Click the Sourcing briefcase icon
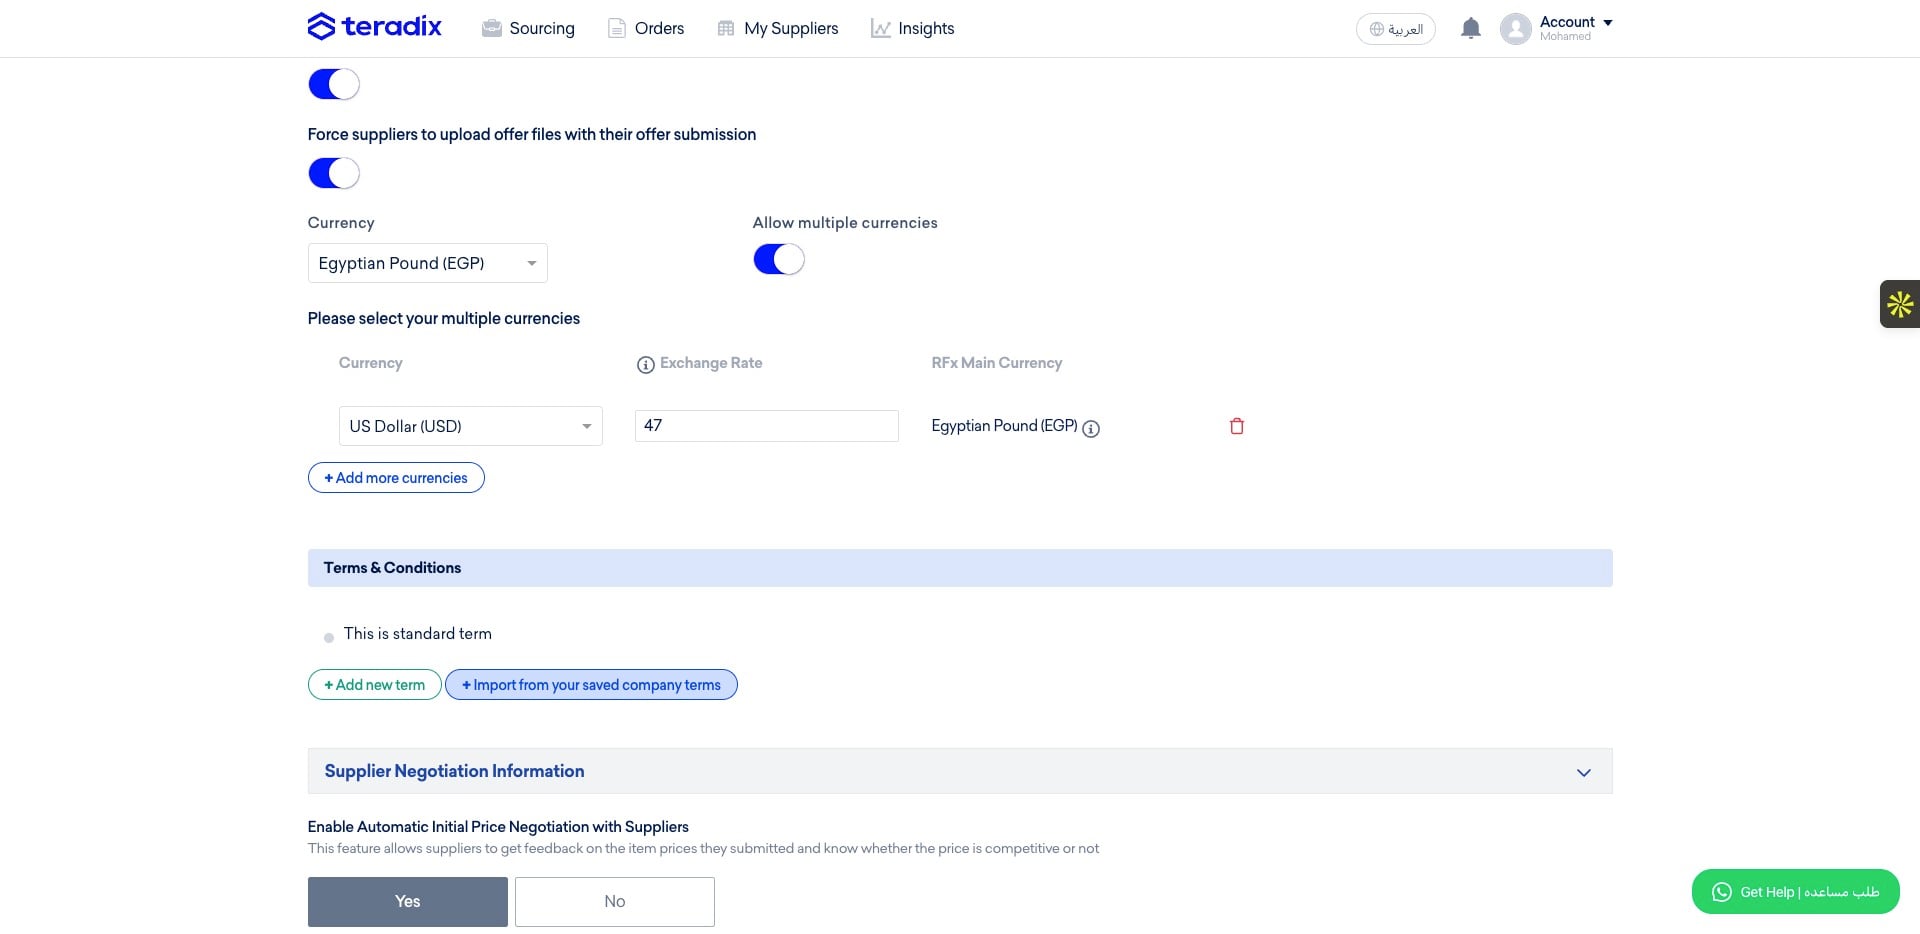The width and height of the screenshot is (1920, 934). point(491,28)
